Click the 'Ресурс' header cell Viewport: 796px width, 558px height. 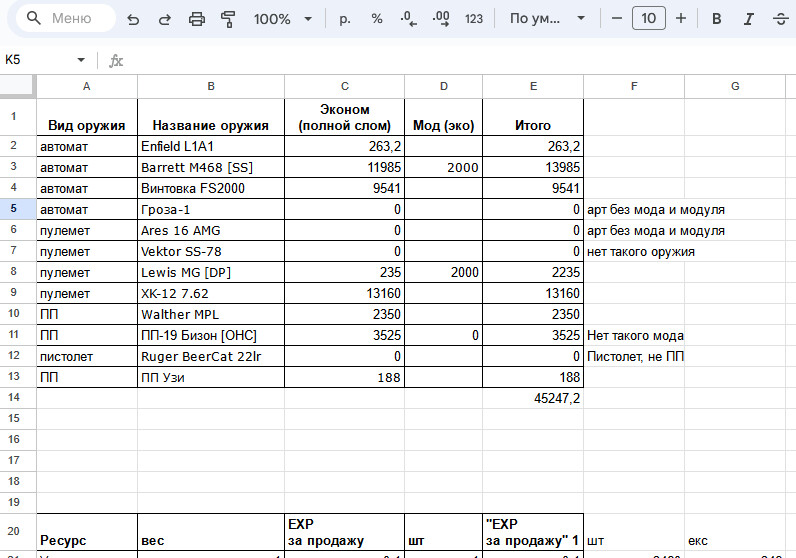(x=87, y=532)
